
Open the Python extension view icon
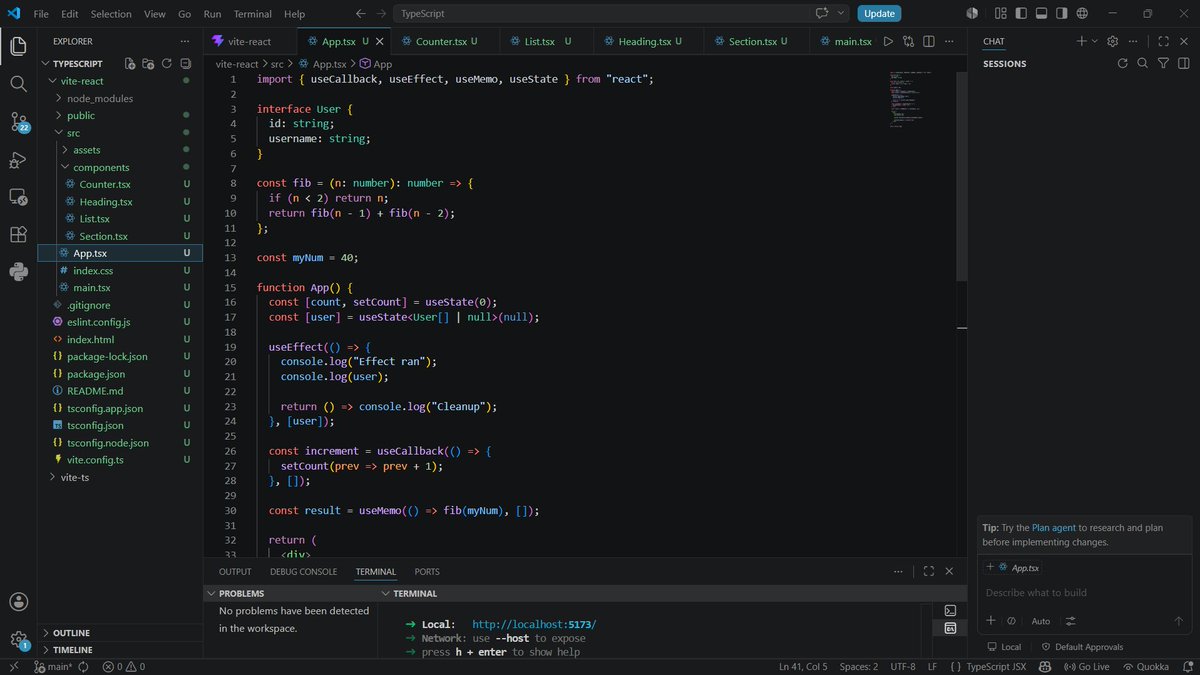[18, 272]
